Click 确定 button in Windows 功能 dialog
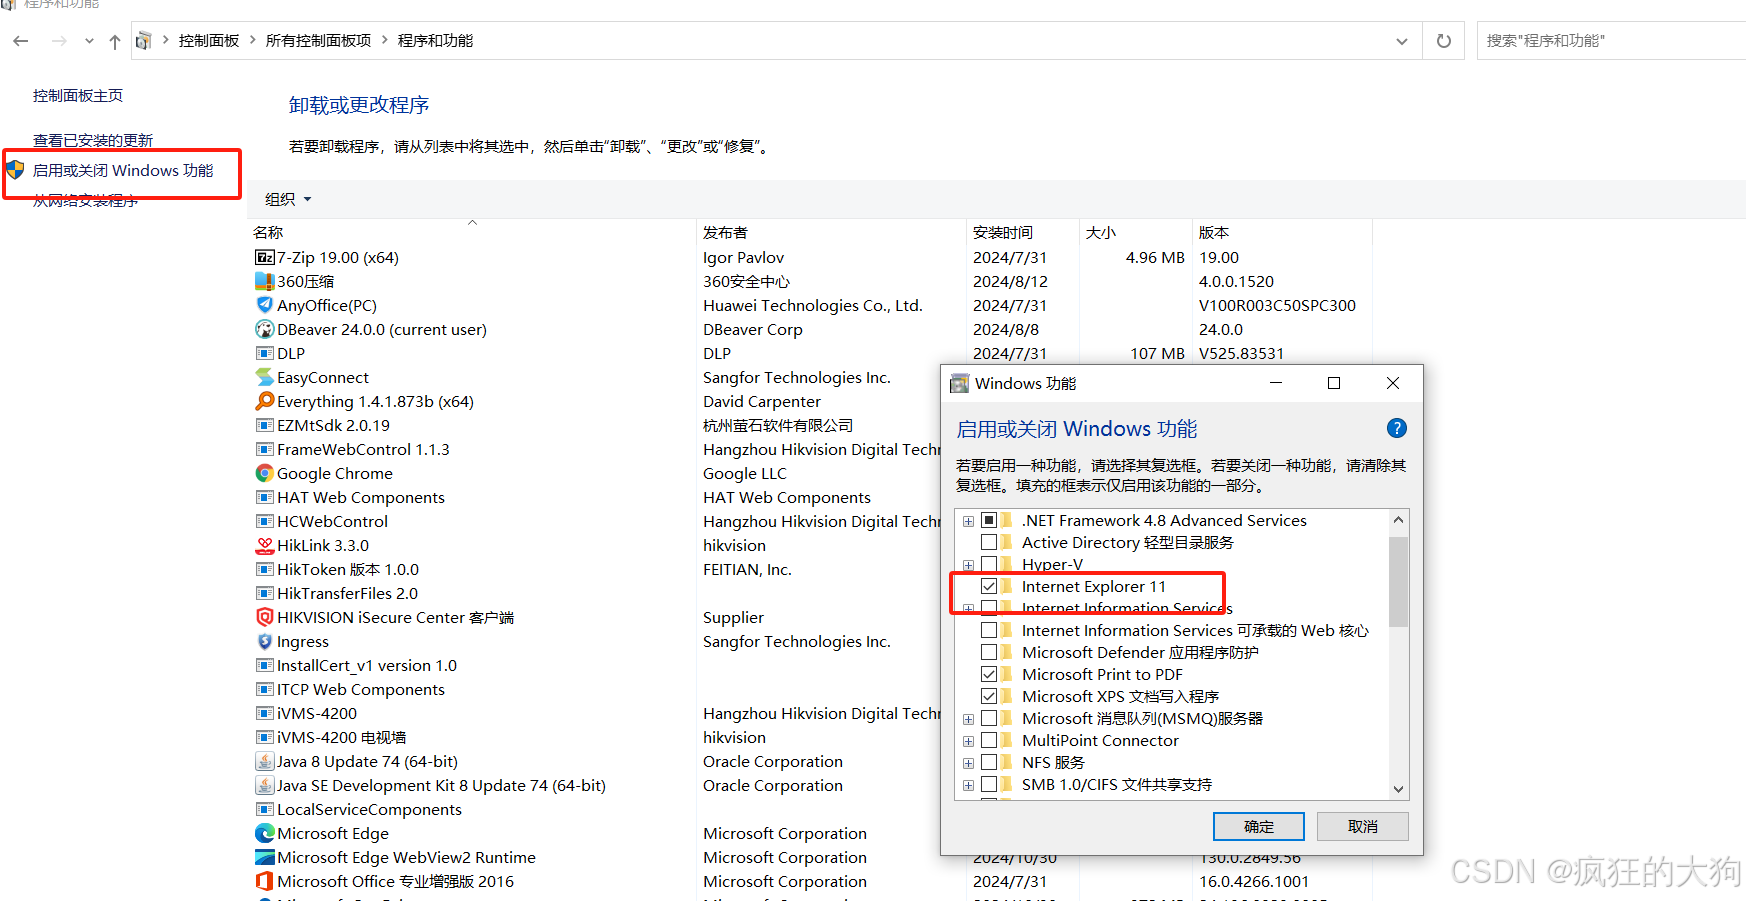This screenshot has width=1746, height=901. point(1259,826)
